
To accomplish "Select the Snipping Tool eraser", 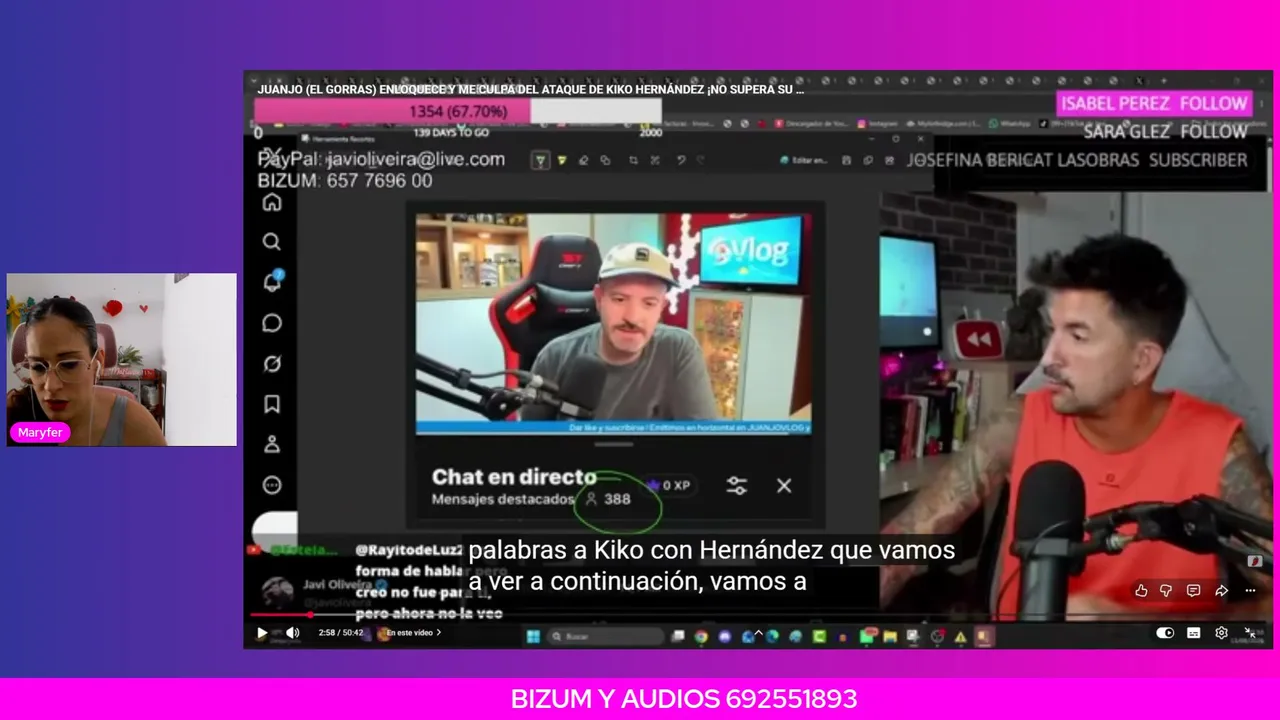I will tap(584, 160).
